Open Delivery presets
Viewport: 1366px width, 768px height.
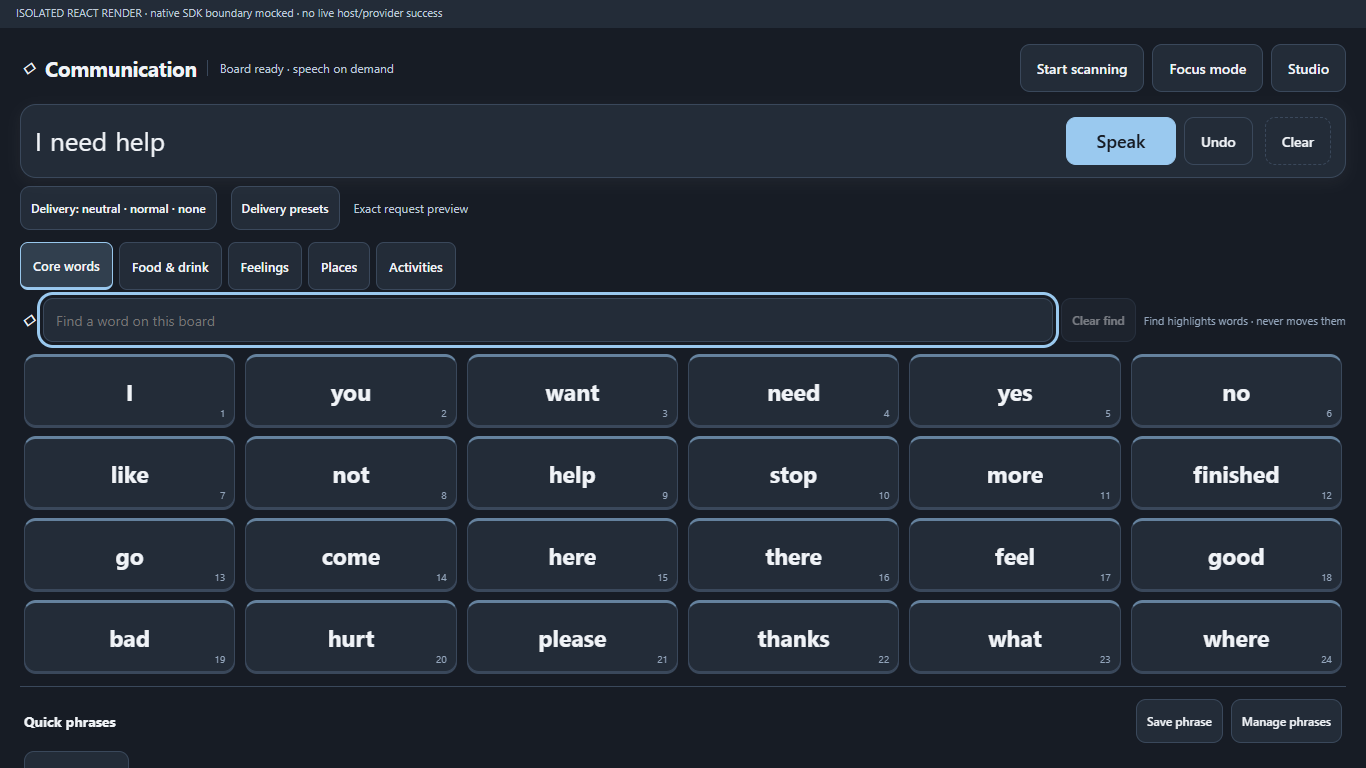tap(285, 208)
